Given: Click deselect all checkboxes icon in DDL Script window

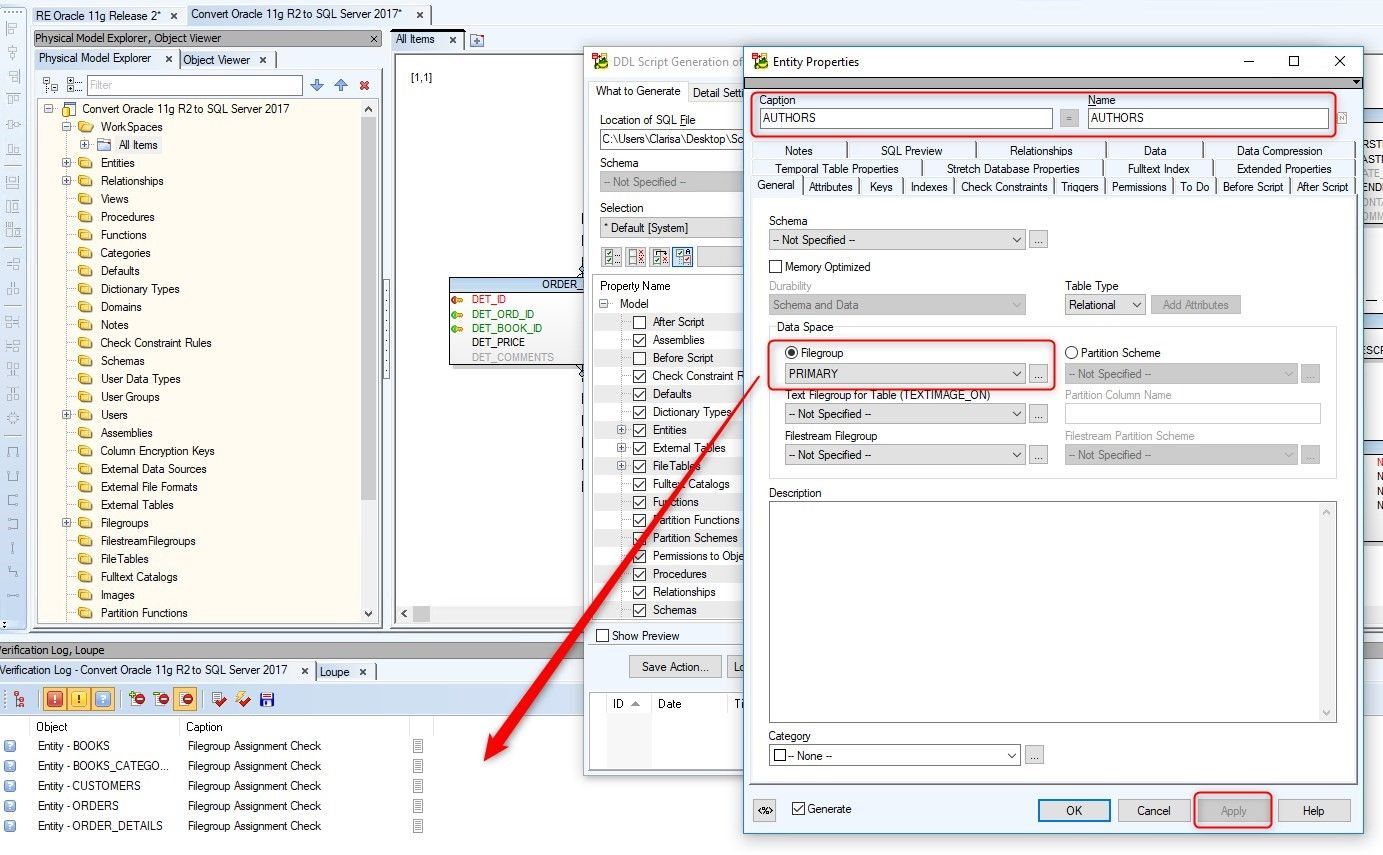Looking at the screenshot, I should (x=636, y=257).
